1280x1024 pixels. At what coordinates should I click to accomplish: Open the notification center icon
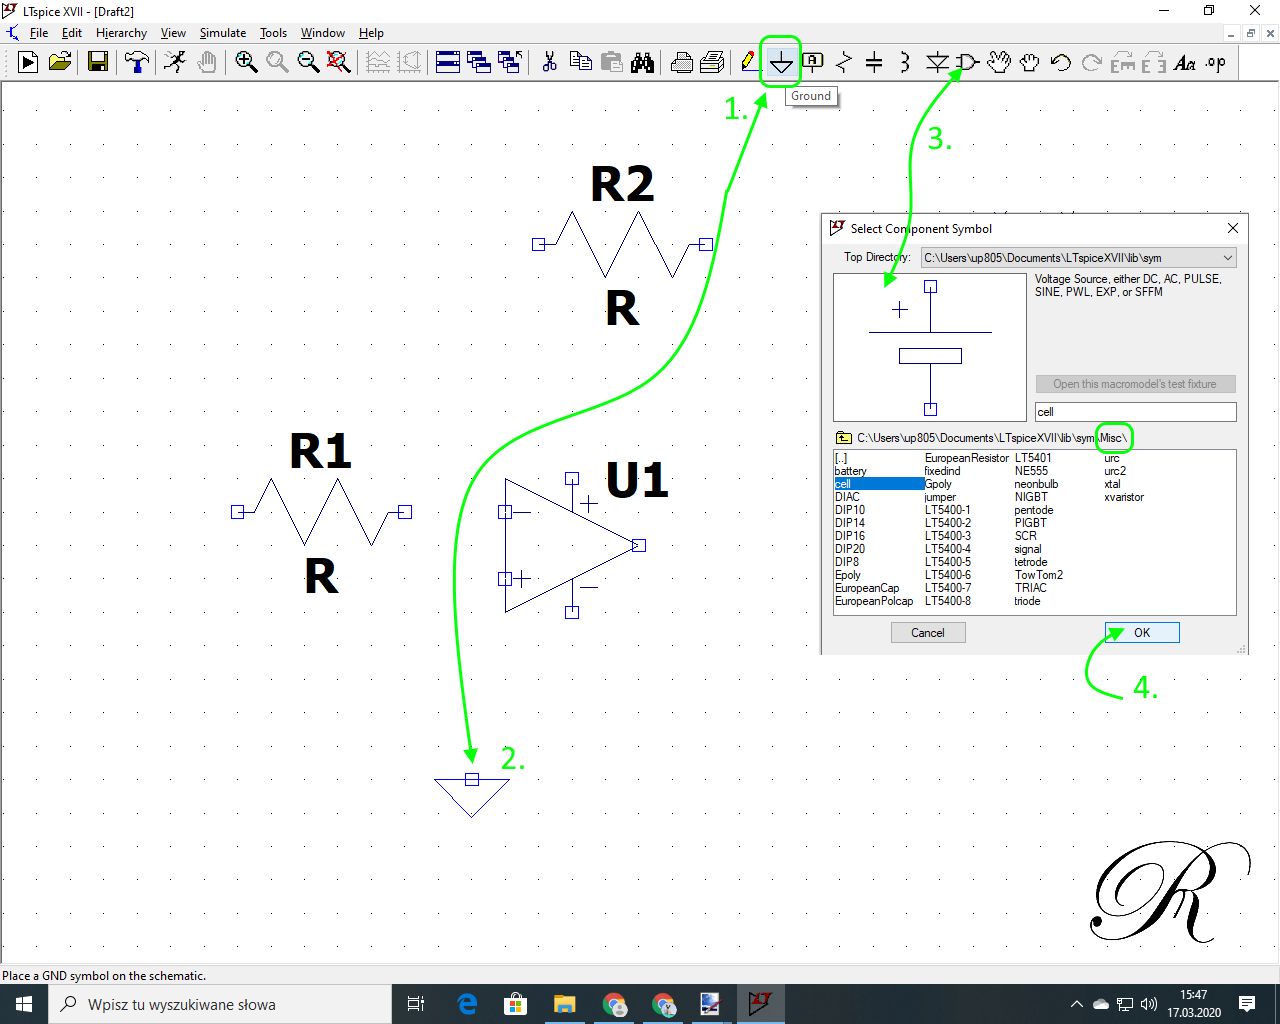pos(1247,1004)
